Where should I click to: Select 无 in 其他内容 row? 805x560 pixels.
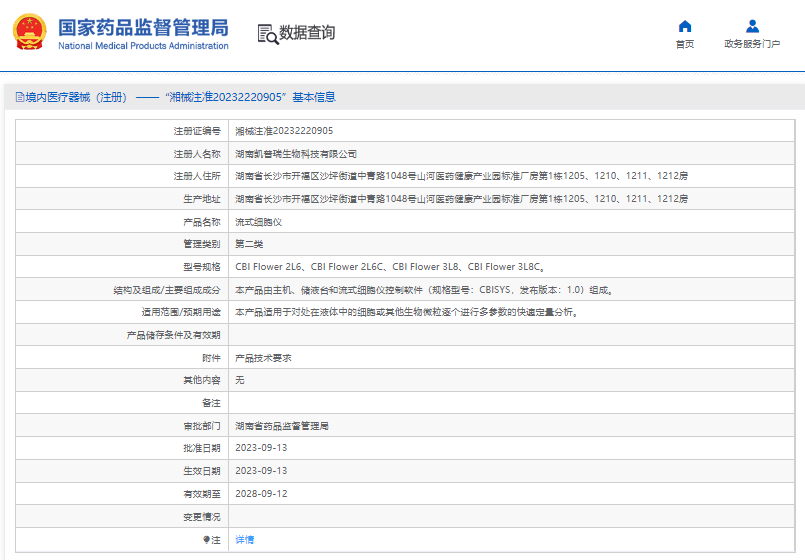pos(240,380)
